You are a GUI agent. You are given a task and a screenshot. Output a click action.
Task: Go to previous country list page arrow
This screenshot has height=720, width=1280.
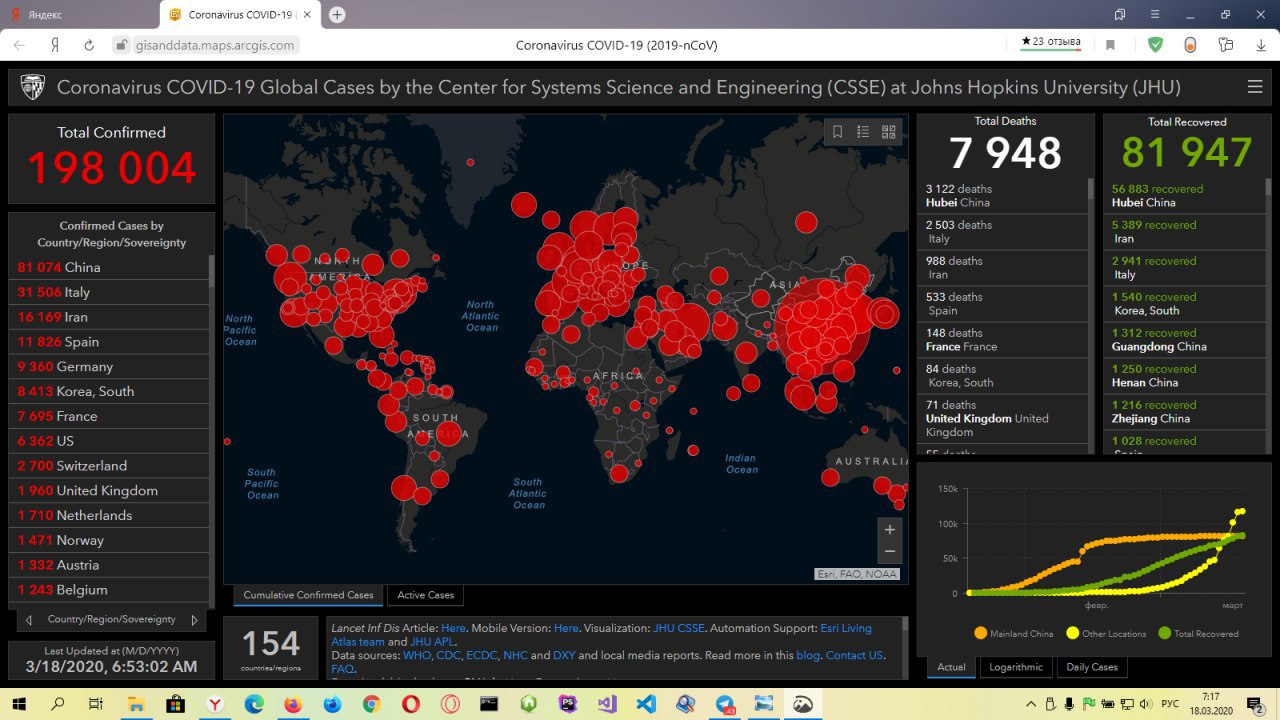tap(29, 620)
